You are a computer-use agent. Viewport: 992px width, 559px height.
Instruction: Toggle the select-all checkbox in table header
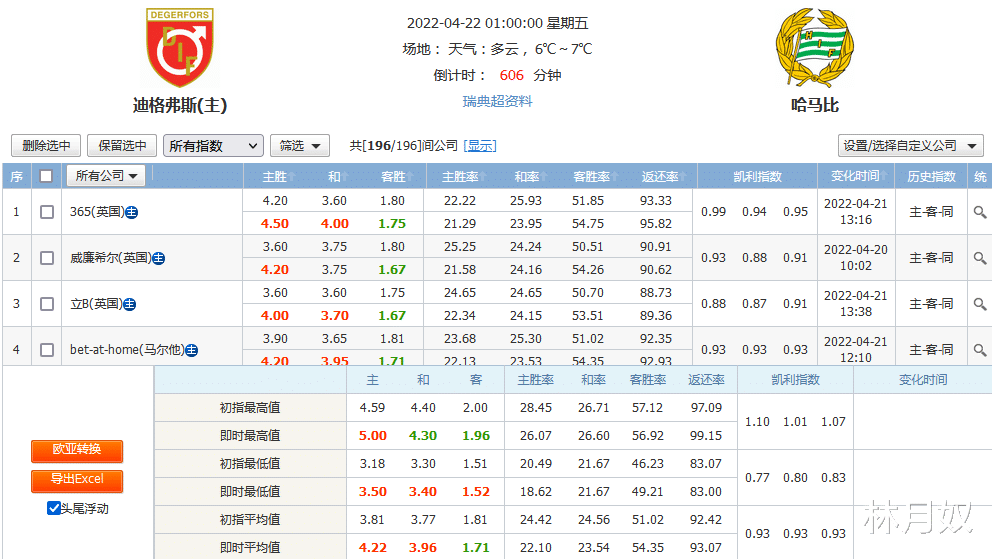[x=46, y=176]
